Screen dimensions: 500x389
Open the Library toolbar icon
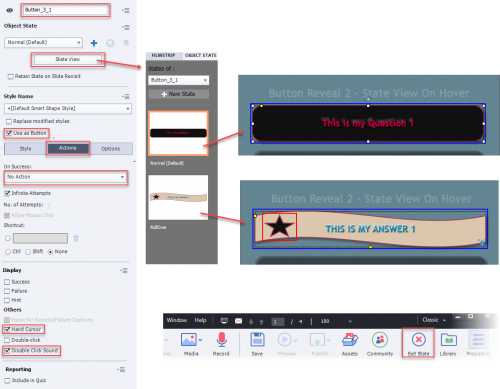tap(448, 340)
